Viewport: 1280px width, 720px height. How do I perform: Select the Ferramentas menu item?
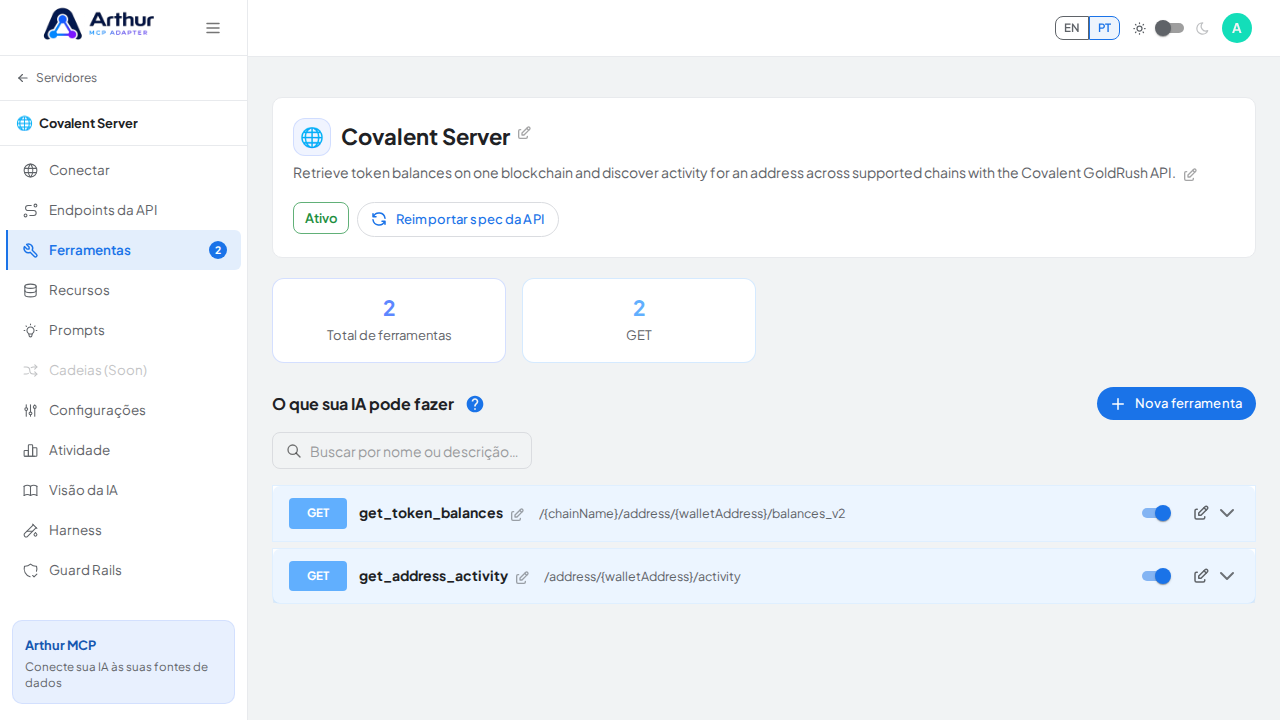pos(123,250)
